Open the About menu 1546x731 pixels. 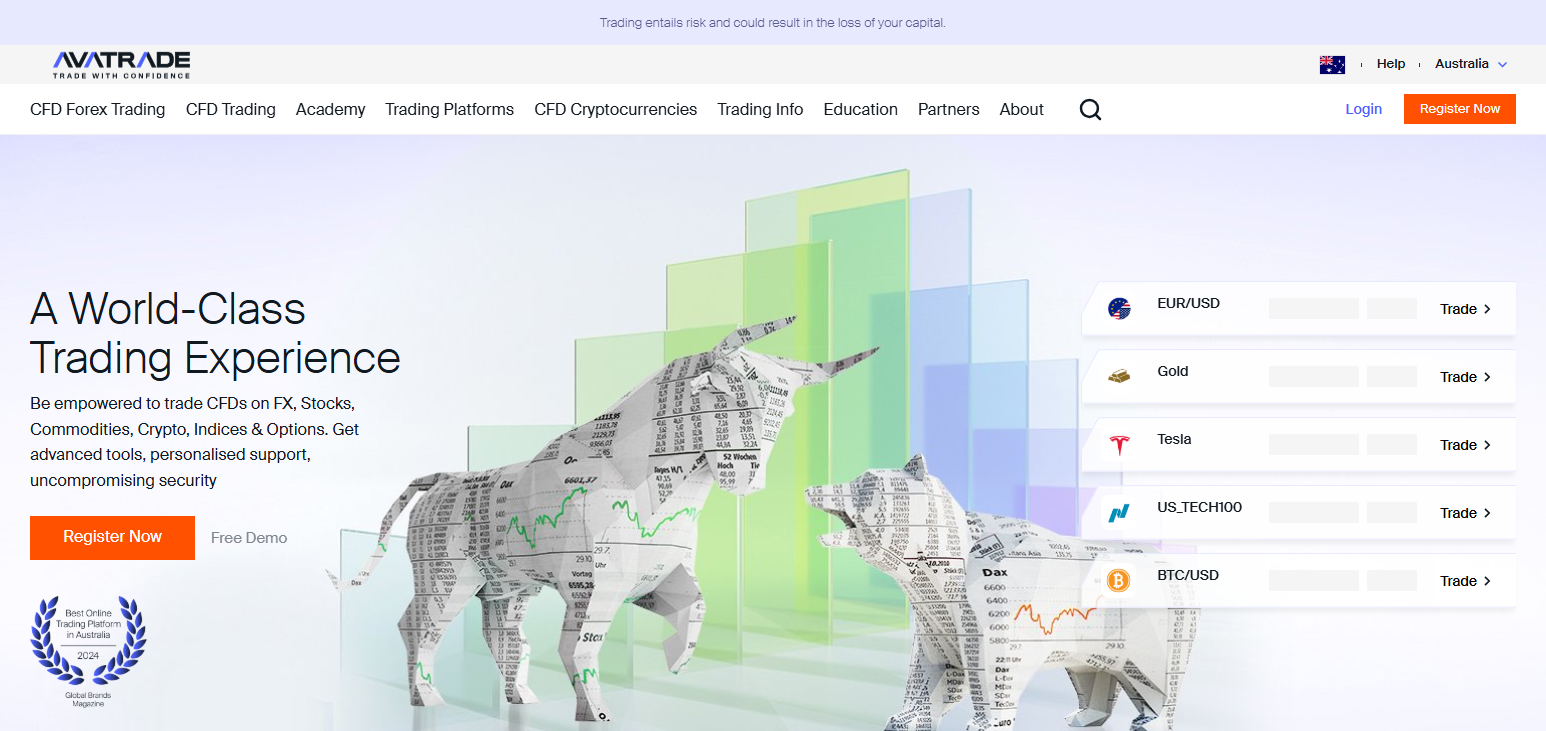pos(1022,110)
